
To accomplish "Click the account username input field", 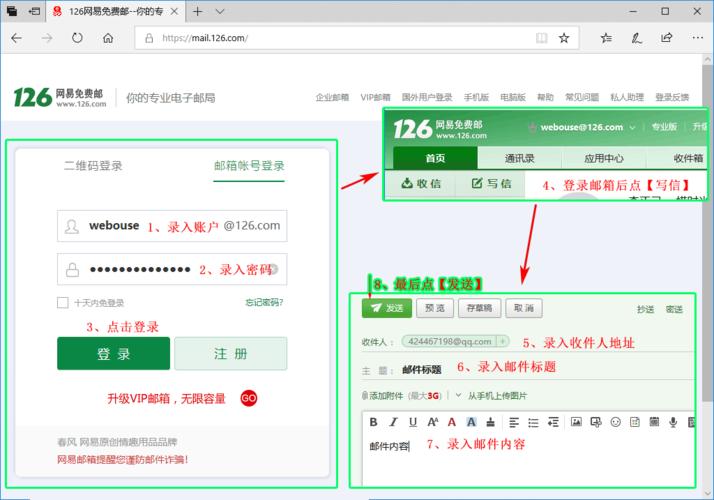I will [172, 226].
